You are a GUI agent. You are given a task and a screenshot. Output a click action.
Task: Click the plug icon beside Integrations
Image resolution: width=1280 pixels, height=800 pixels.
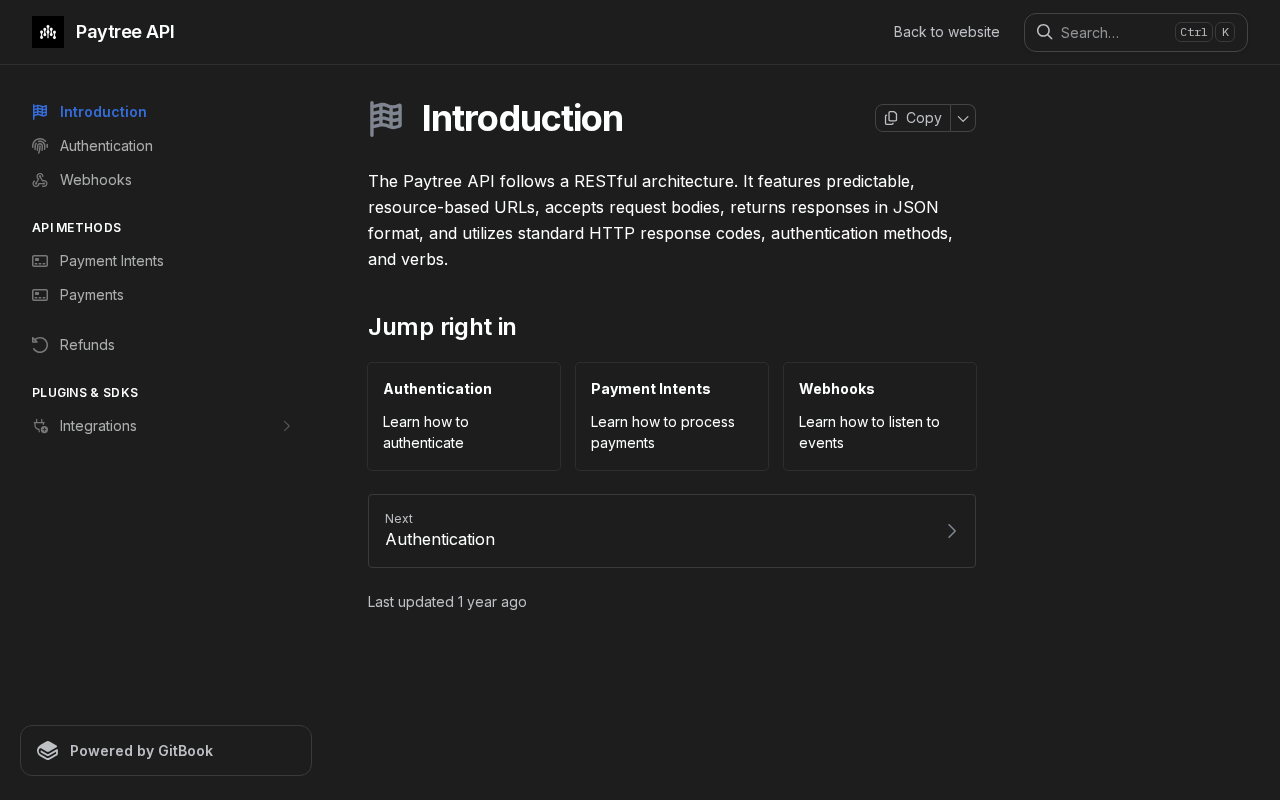click(40, 426)
